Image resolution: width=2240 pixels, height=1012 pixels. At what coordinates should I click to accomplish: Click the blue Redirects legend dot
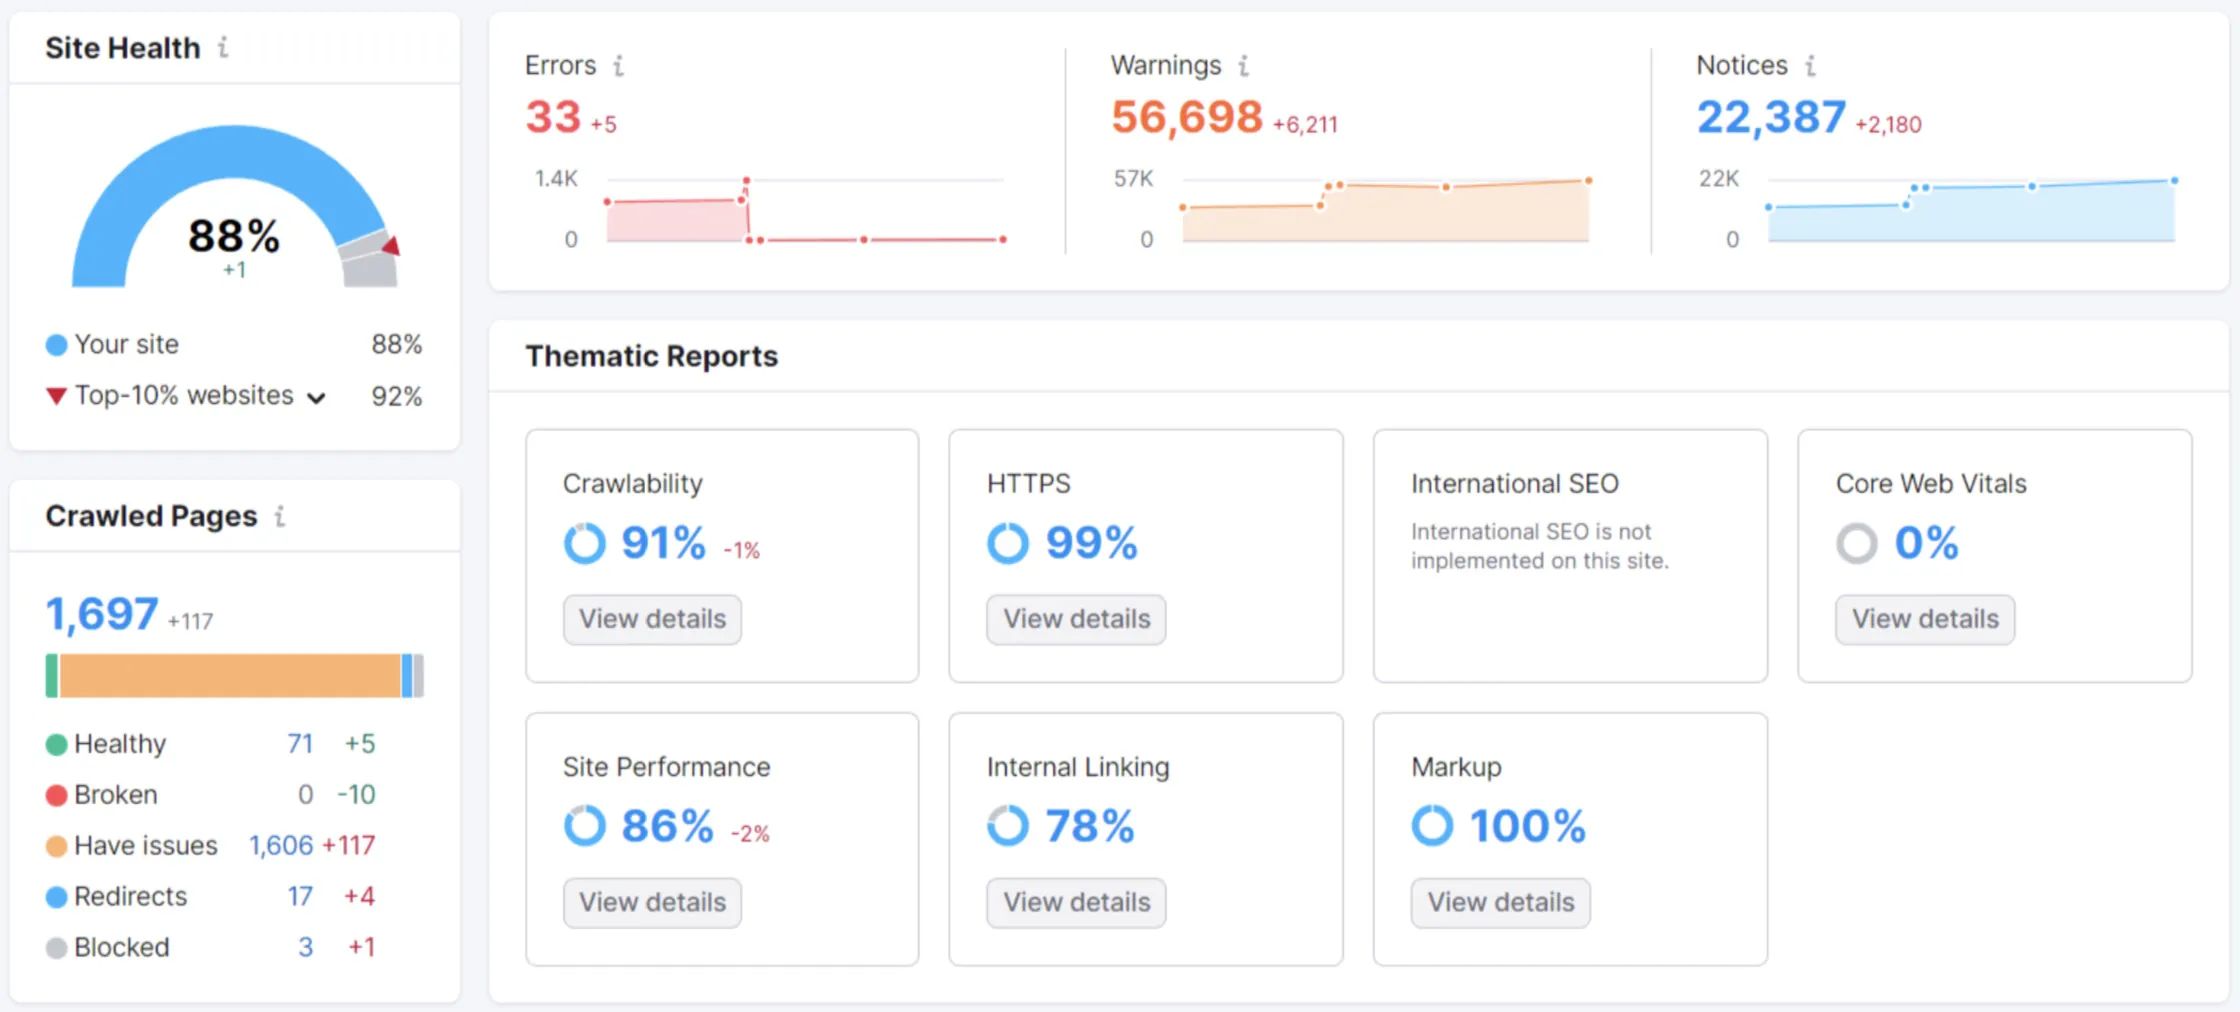(x=57, y=897)
